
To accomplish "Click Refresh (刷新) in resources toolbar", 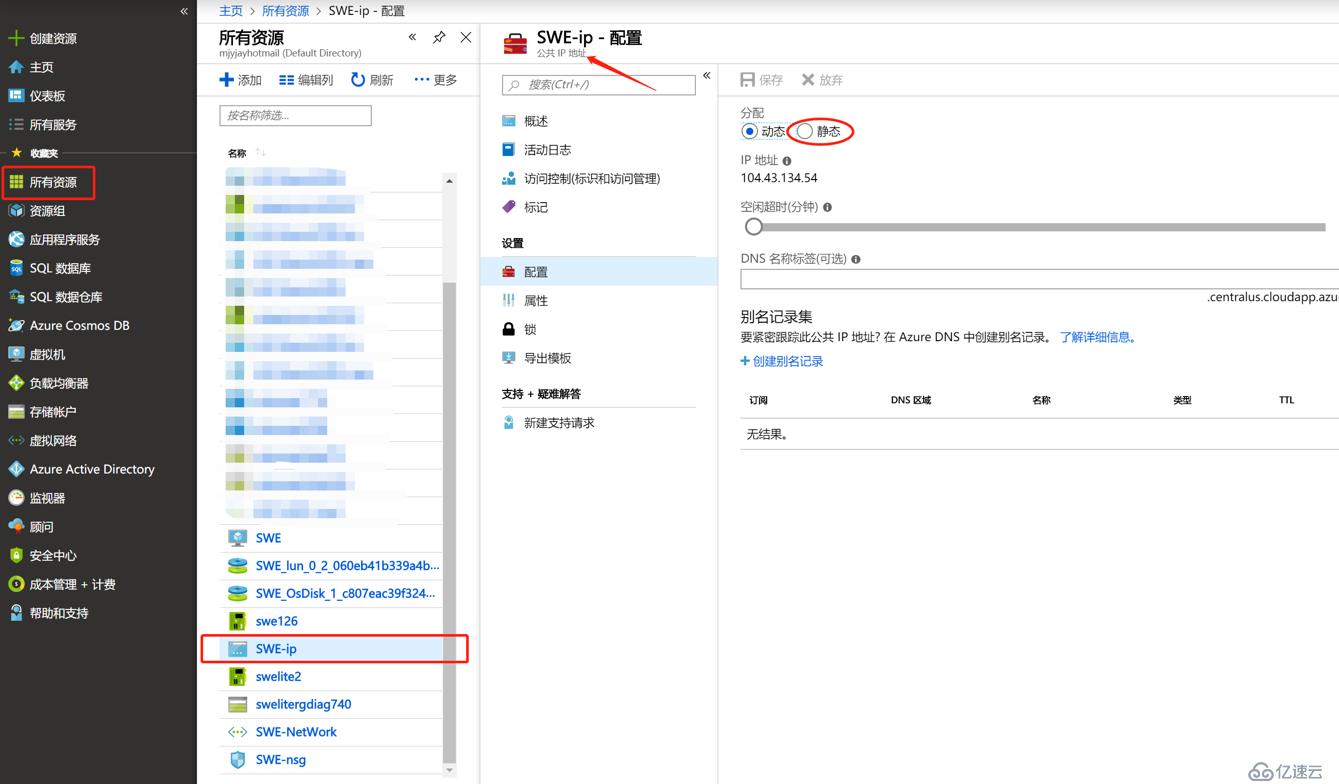I will coord(372,80).
